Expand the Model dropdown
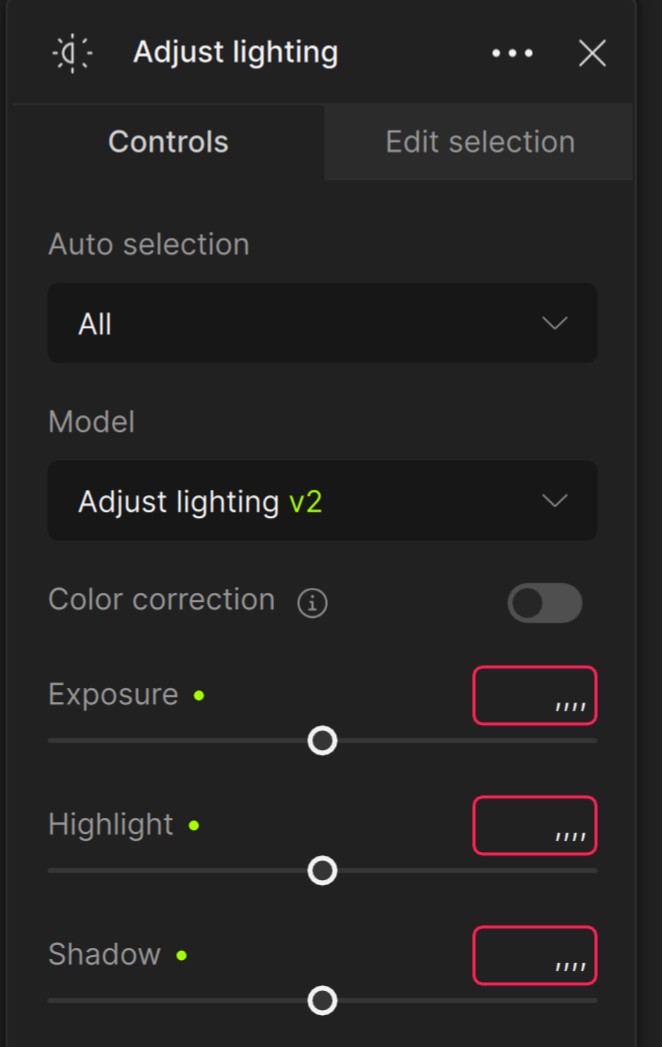This screenshot has height=1047, width=662. [x=322, y=500]
